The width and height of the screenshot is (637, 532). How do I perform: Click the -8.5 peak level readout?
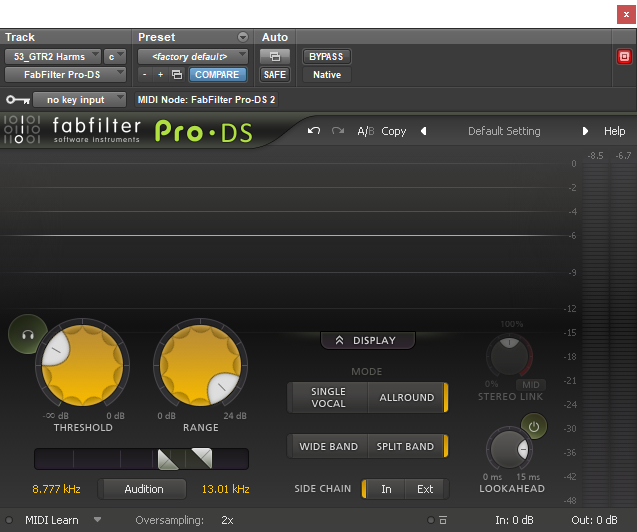pyautogui.click(x=595, y=156)
